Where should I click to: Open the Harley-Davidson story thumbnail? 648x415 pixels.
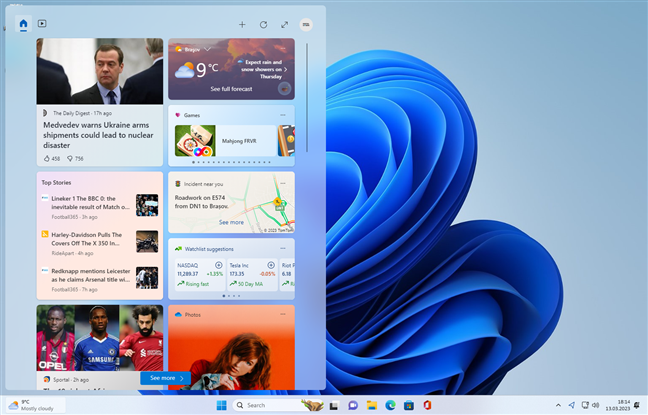147,241
